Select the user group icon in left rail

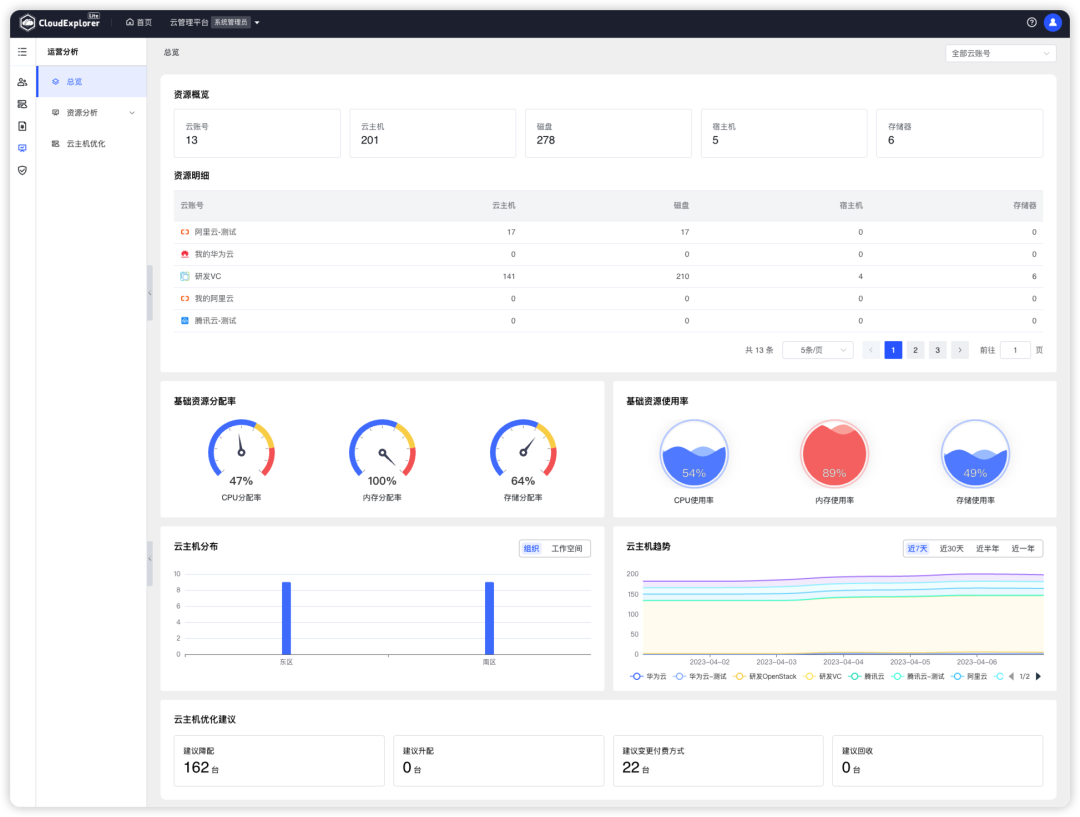click(x=20, y=80)
